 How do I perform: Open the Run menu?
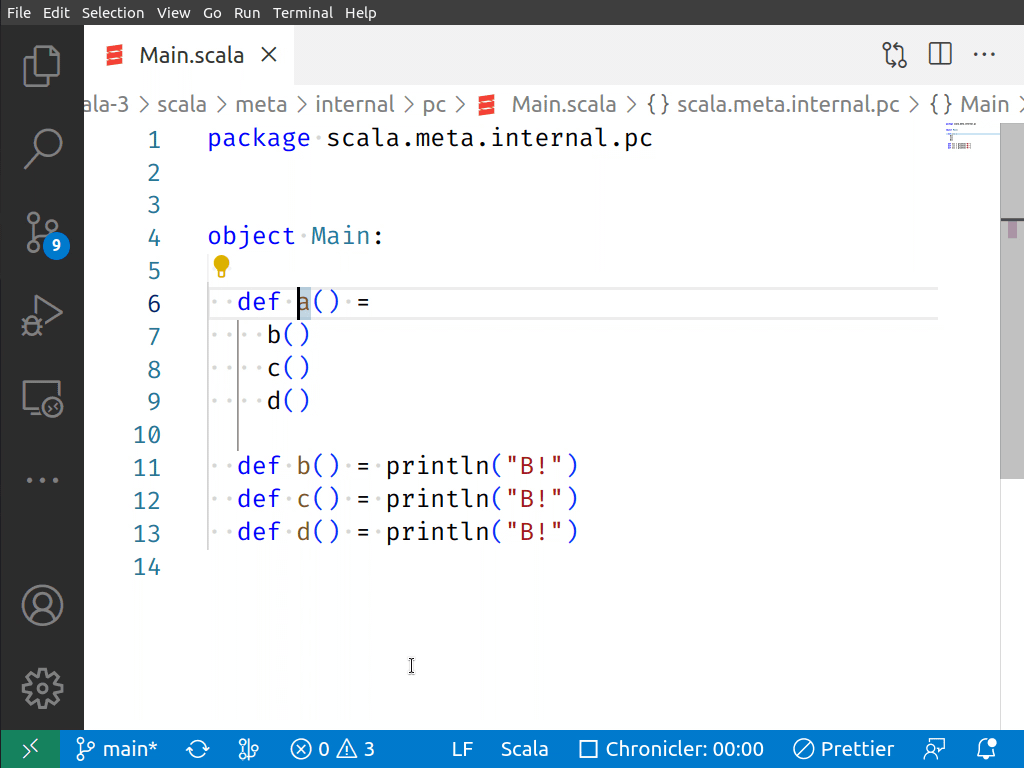[x=247, y=12]
